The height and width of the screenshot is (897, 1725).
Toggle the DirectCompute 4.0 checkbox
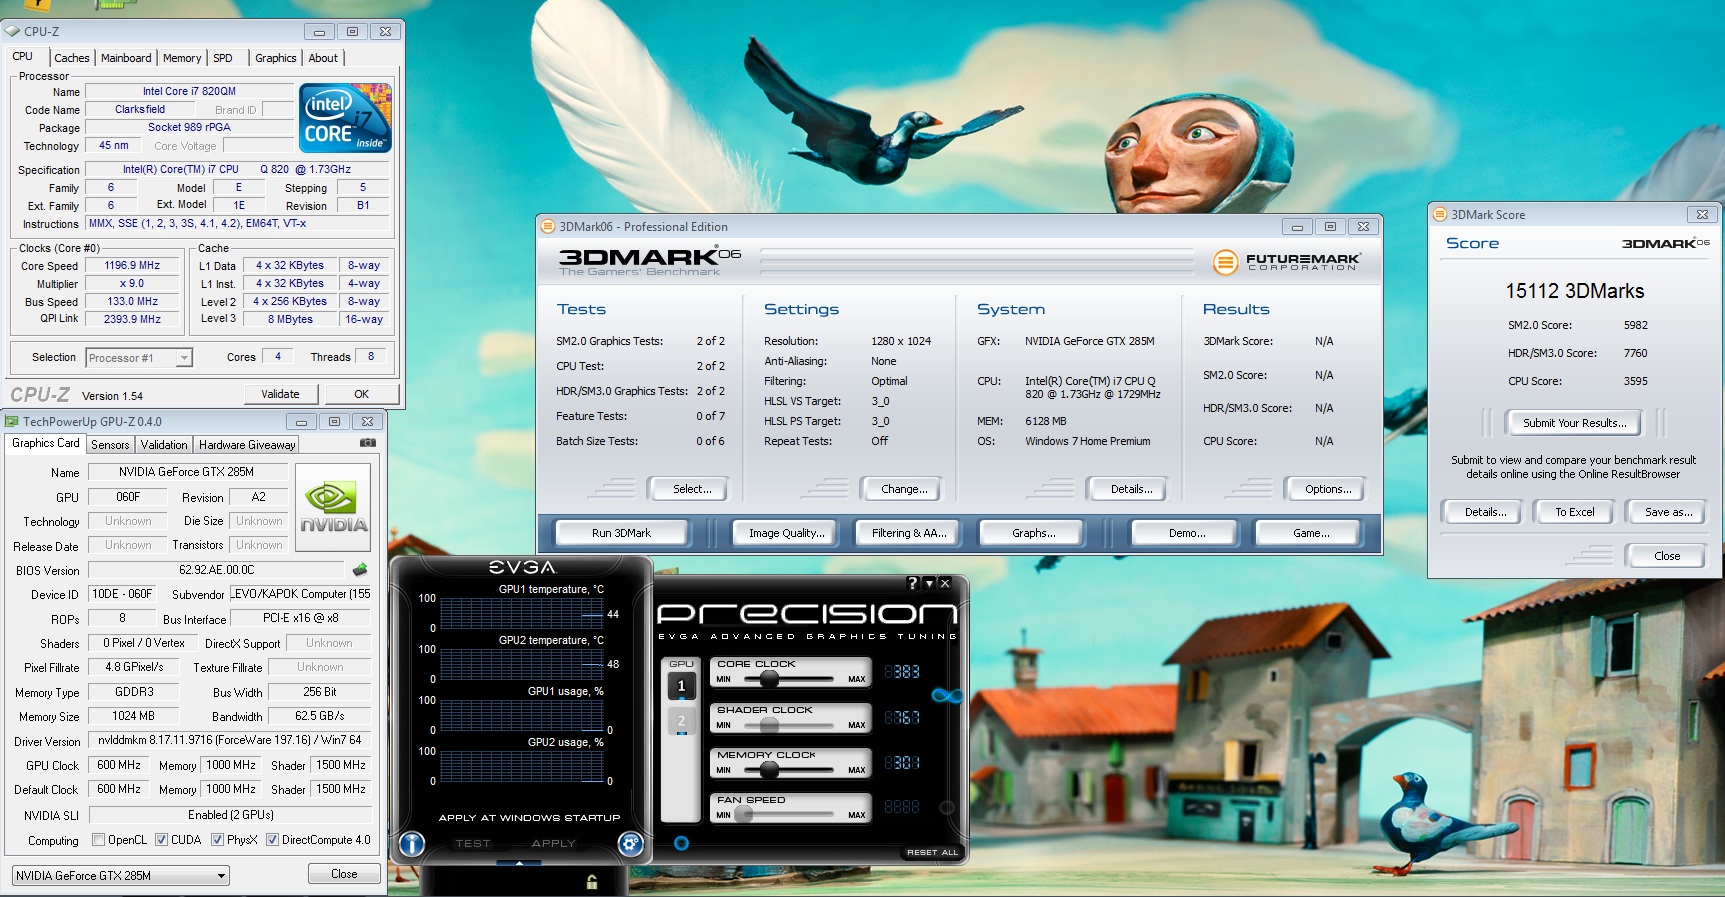[272, 840]
